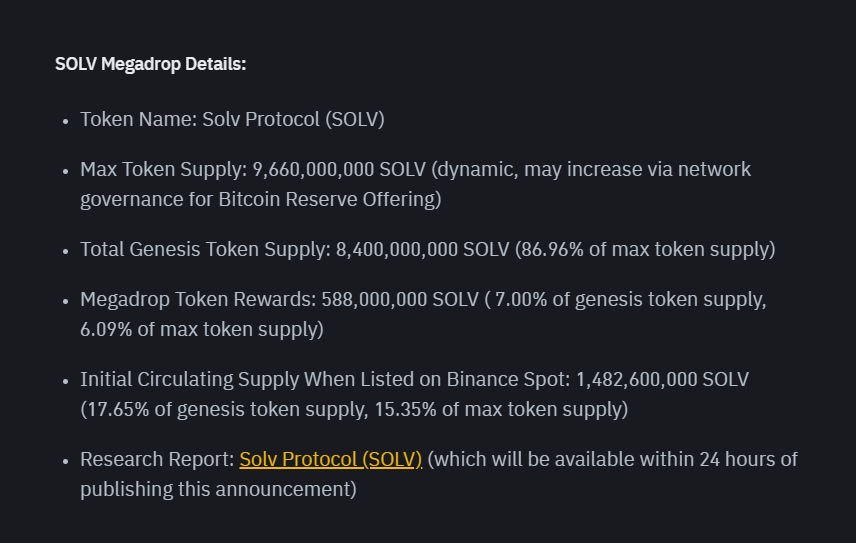The image size is (856, 543).
Task: Click the 7.00% of genesis token supply text
Action: [630, 300]
